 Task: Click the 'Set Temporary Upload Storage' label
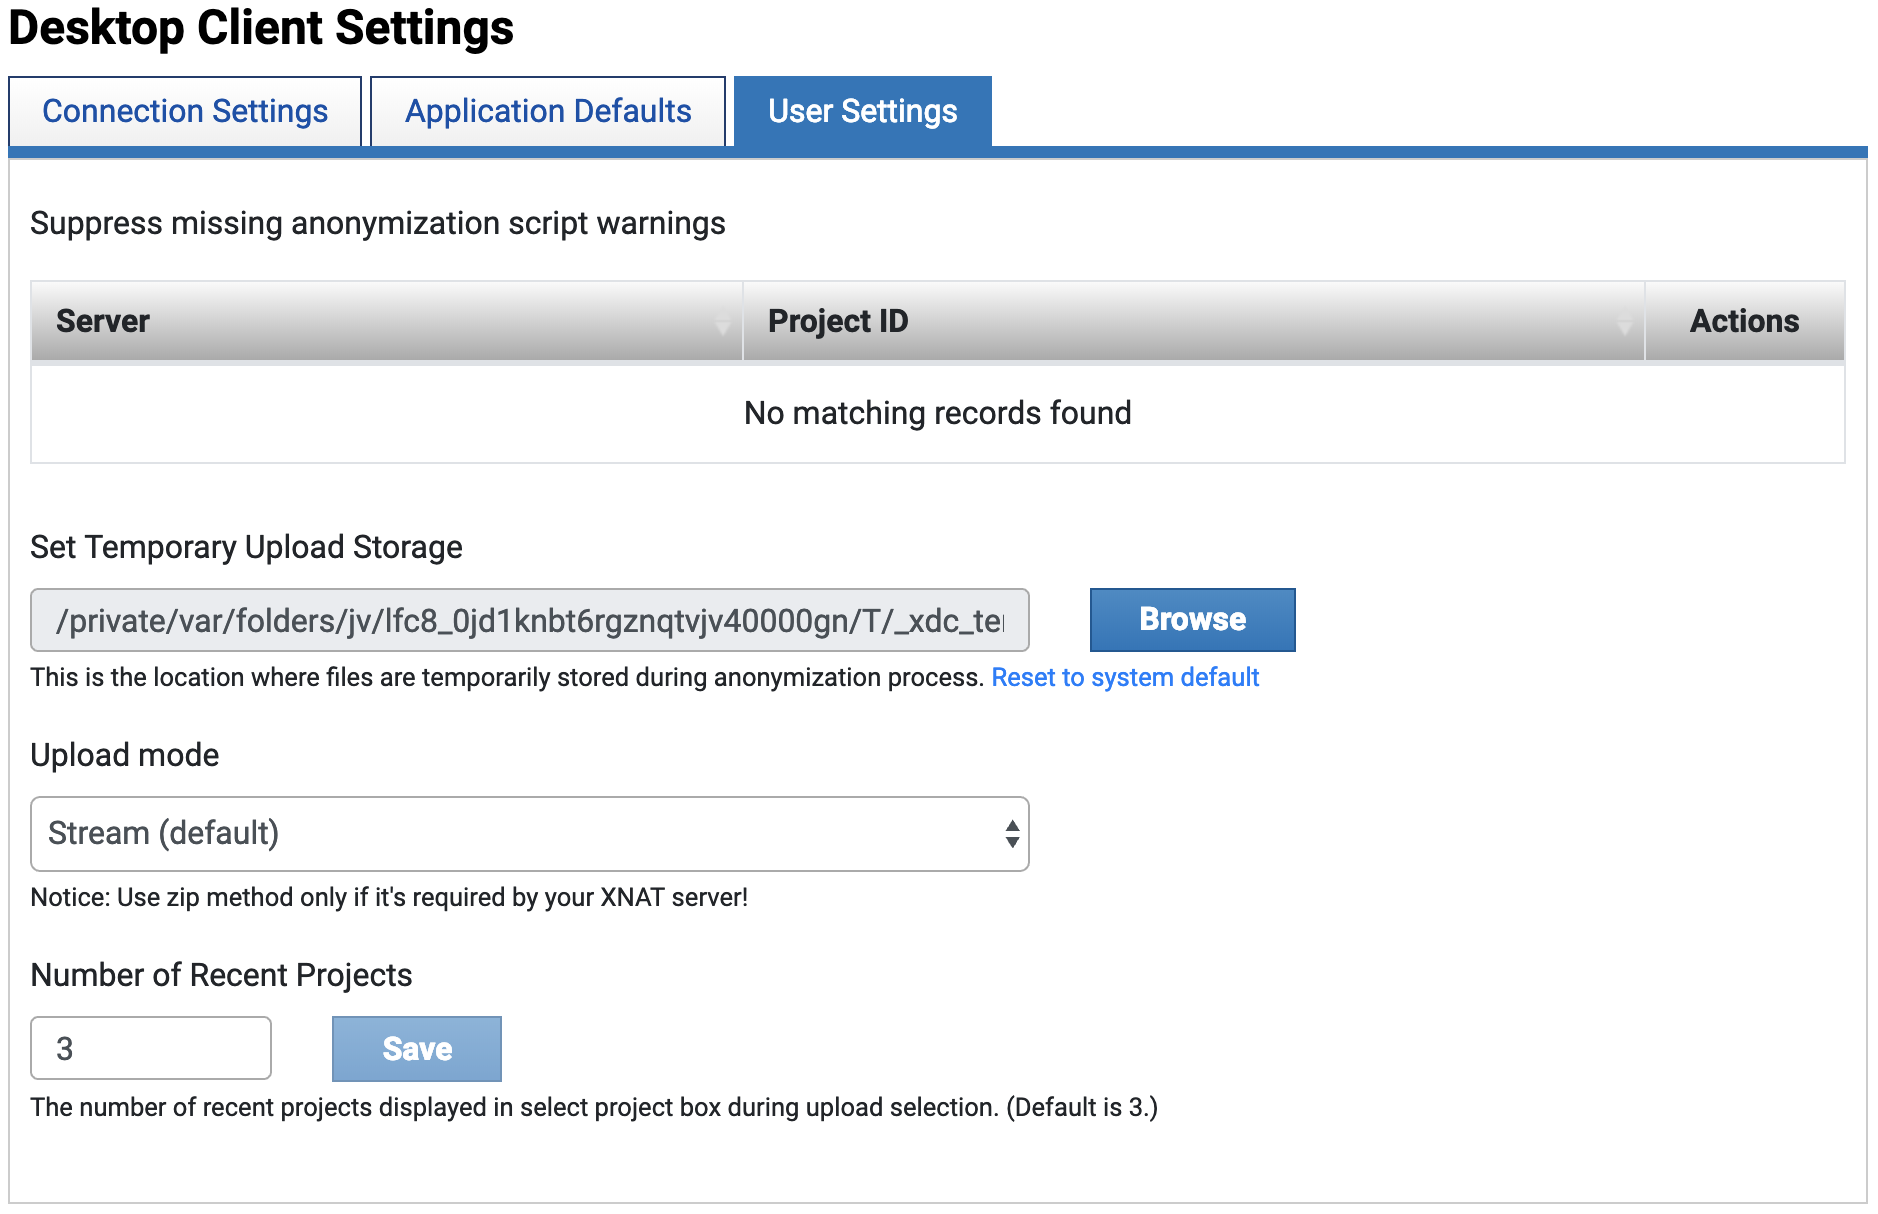246,547
